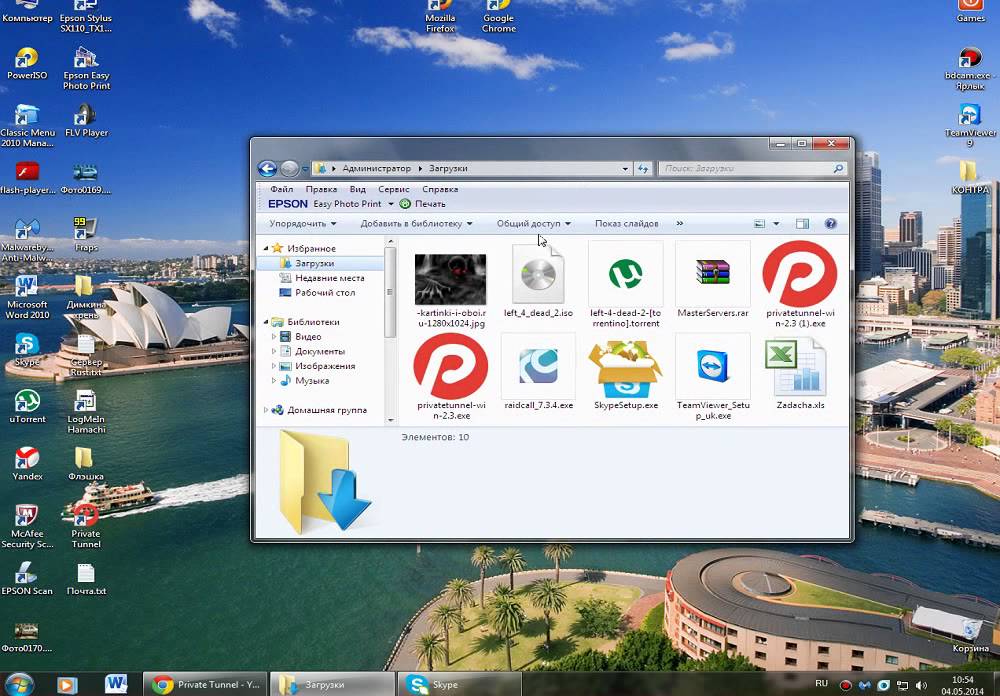Viewport: 1000px width, 696px height.
Task: Select the left-4-dead-2 torrent file
Action: click(x=625, y=285)
